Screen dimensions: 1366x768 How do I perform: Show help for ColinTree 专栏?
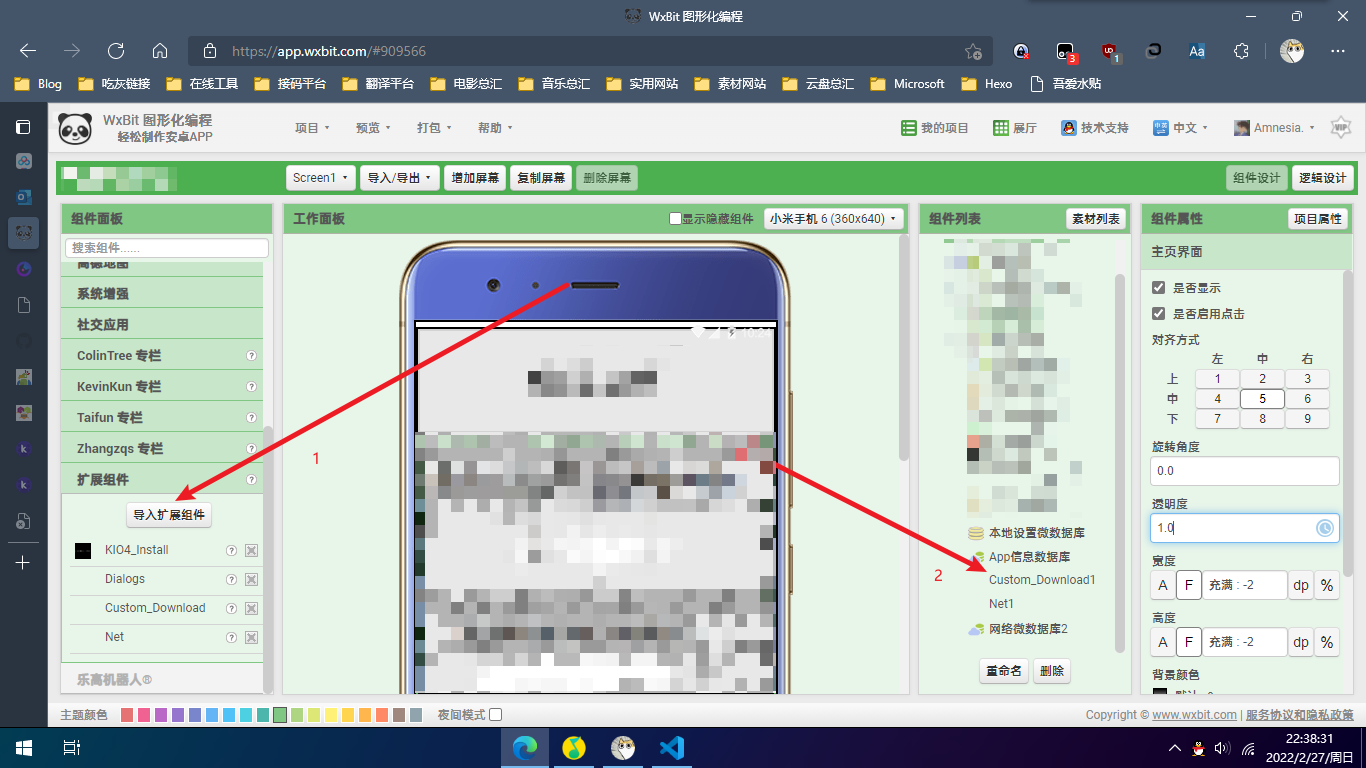pos(252,356)
